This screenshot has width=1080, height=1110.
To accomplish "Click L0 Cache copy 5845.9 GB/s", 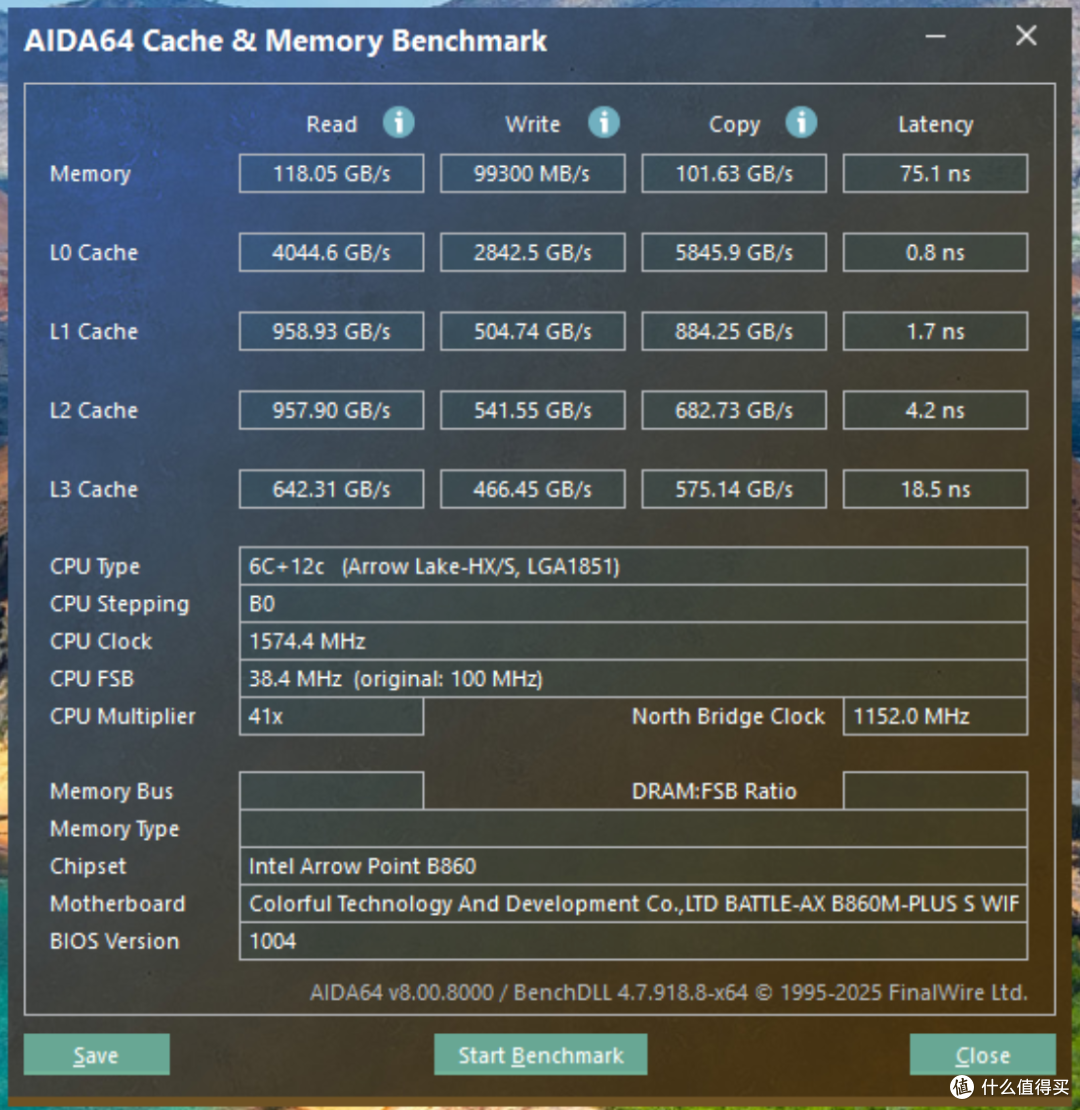I will click(x=734, y=252).
